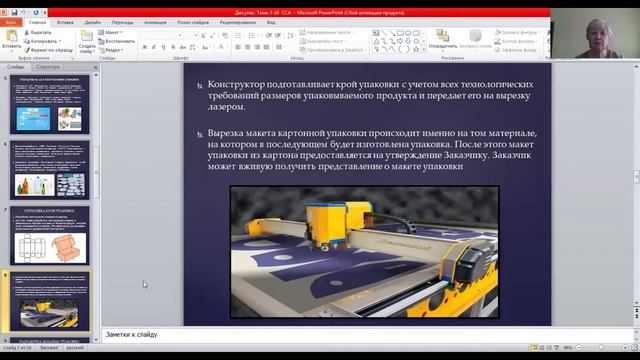Open font color picker A
The height and width of the screenshot is (360, 640).
point(221,47)
